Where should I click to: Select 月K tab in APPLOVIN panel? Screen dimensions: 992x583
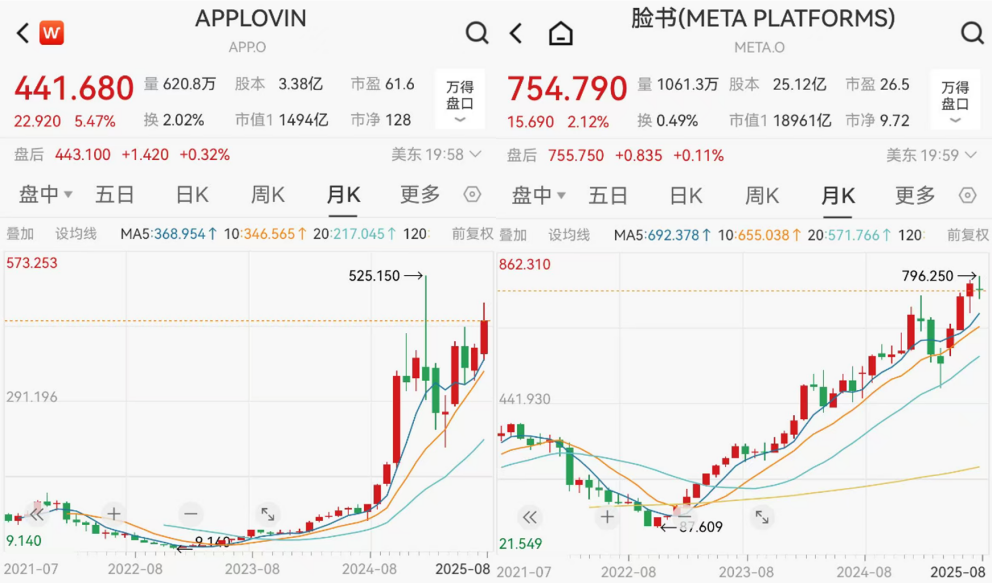(344, 195)
